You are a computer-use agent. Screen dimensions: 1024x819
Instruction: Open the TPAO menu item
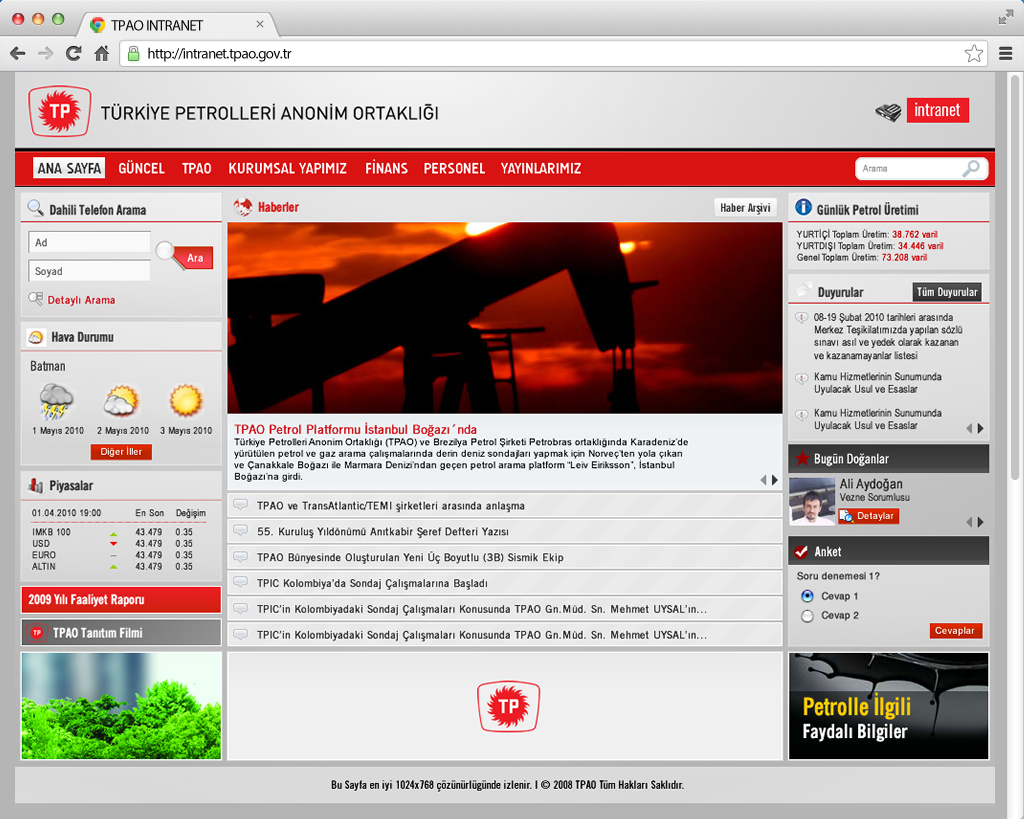pos(197,169)
